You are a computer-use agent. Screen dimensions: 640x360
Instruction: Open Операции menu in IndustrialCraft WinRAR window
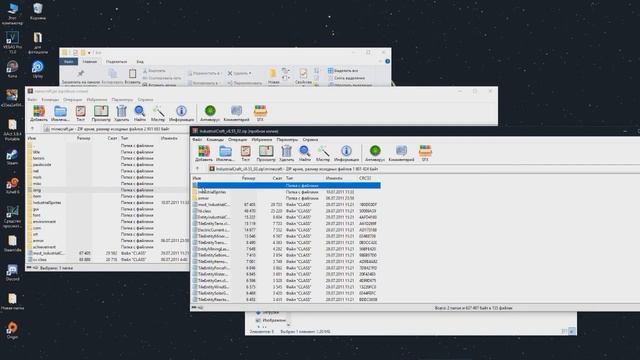[x=237, y=140]
